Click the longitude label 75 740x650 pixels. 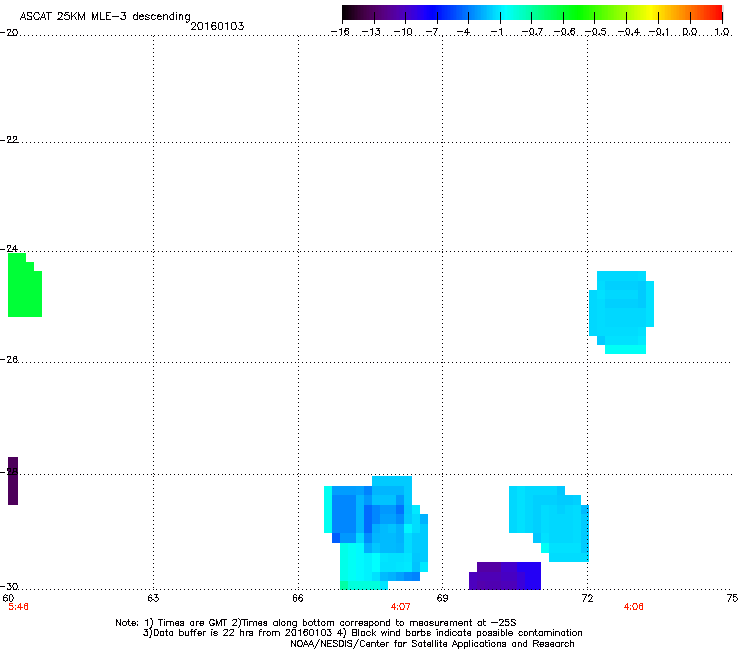click(732, 598)
